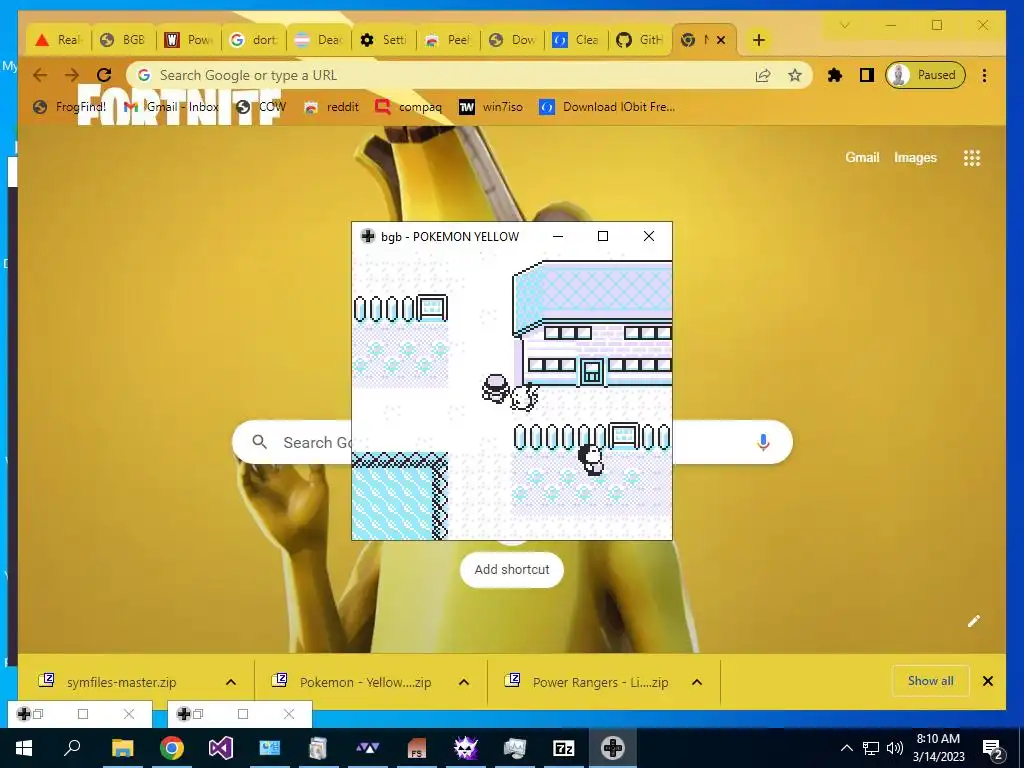Toggle the Chrome side panel icon
Viewport: 1024px width, 768px height.
pos(867,75)
